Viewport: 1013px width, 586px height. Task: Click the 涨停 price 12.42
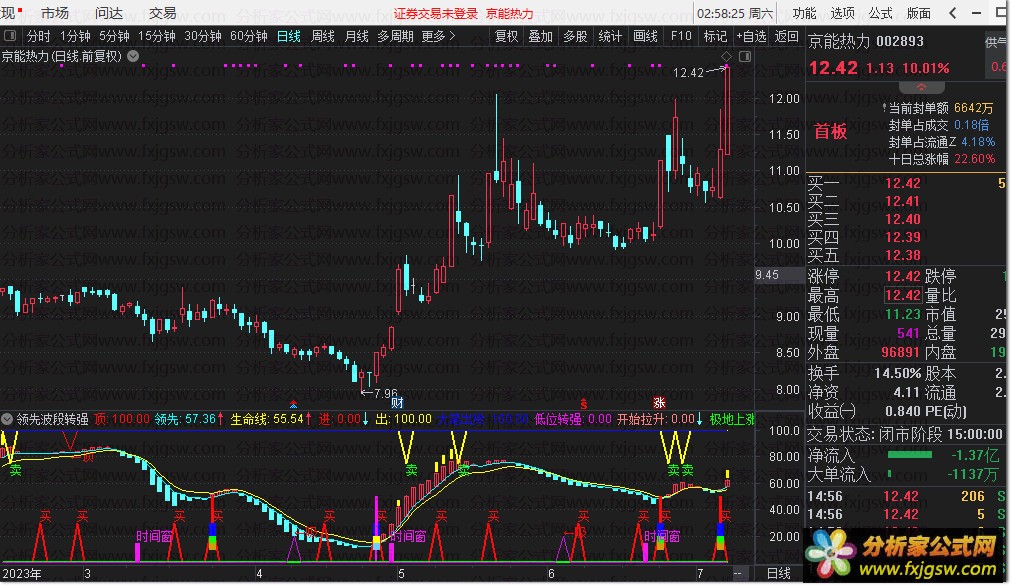(903, 277)
